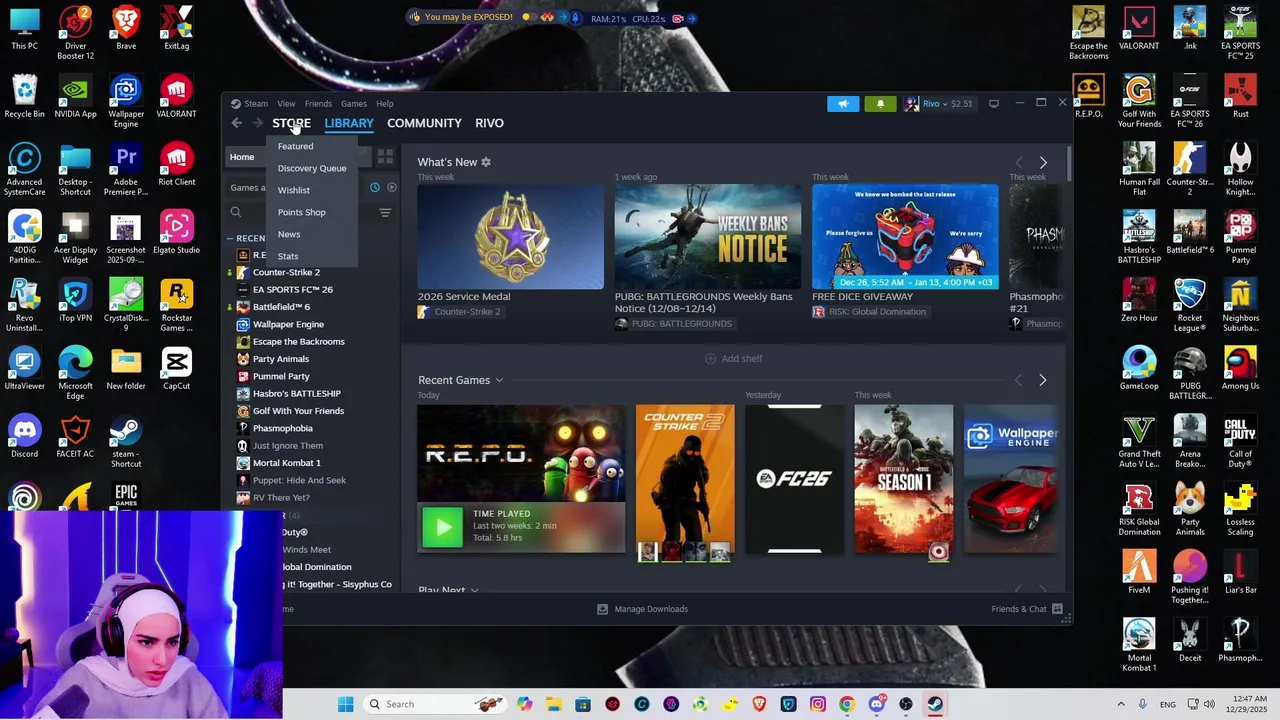Open PUBG Weekly Bans Notice thumbnail
Viewport: 1280px width, 720px height.
pyautogui.click(x=708, y=236)
